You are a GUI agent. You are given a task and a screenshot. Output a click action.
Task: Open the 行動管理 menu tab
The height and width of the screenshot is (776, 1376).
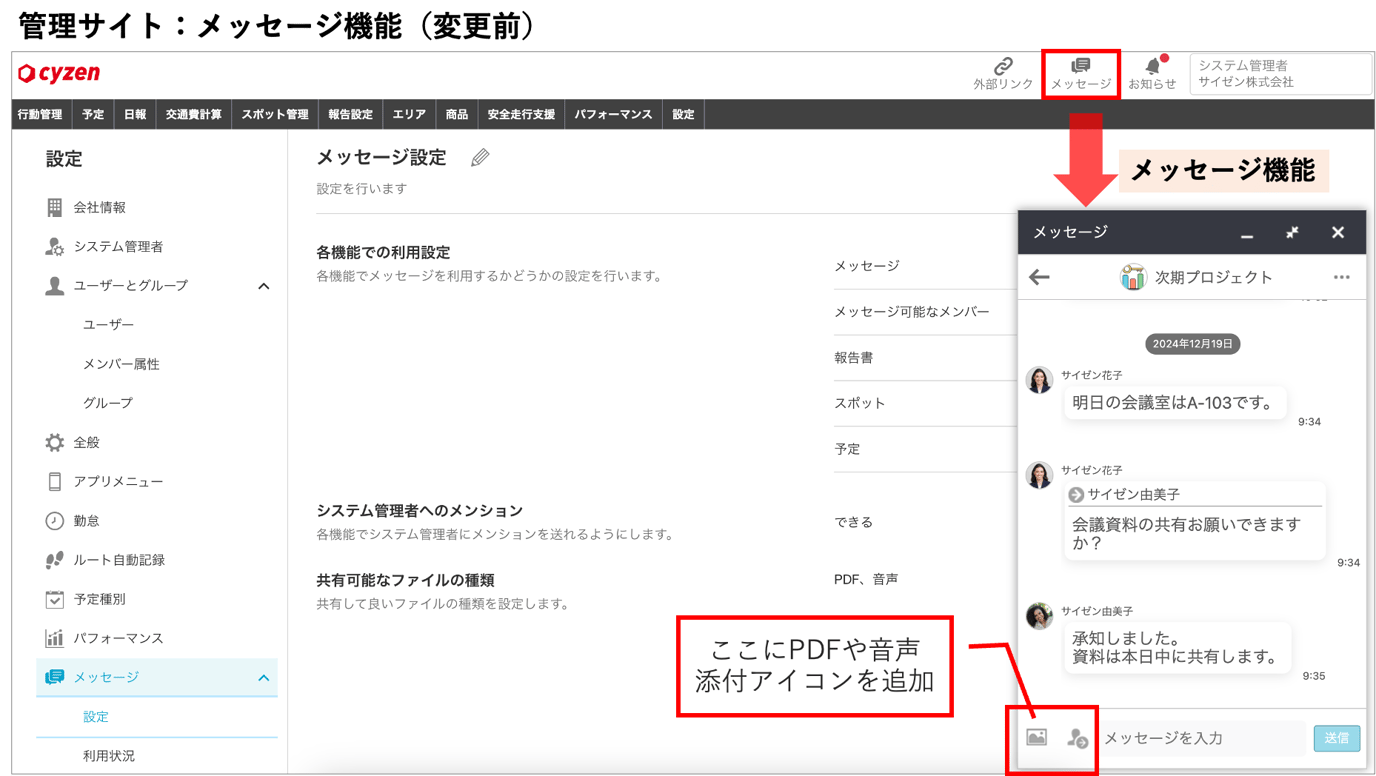40,115
